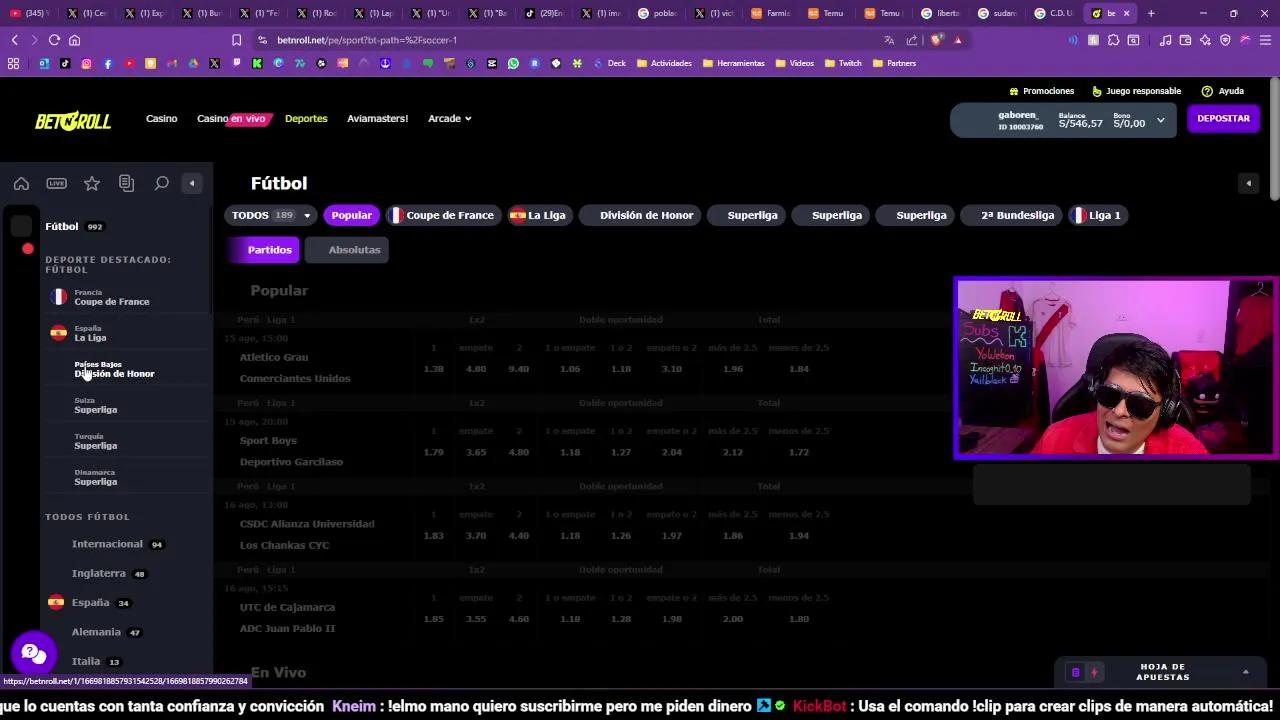1280x720 pixels.
Task: Click the browser home button
Action: coord(74,40)
